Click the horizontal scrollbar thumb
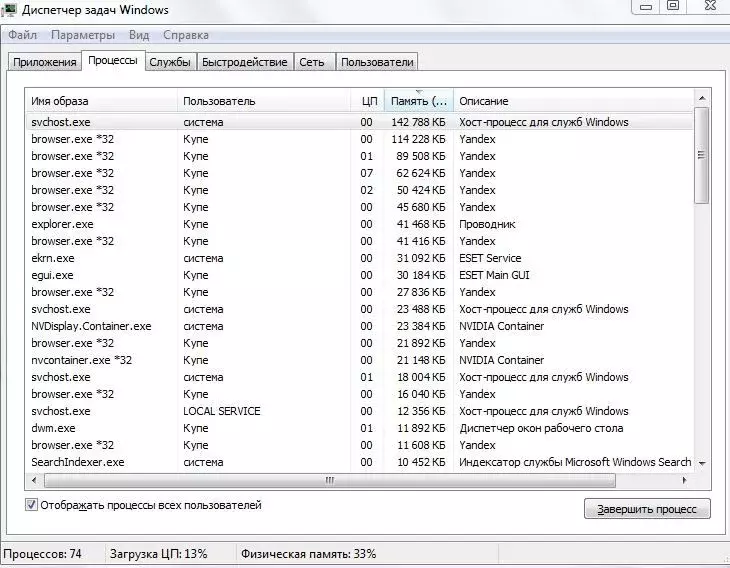730x568 pixels. coord(330,480)
